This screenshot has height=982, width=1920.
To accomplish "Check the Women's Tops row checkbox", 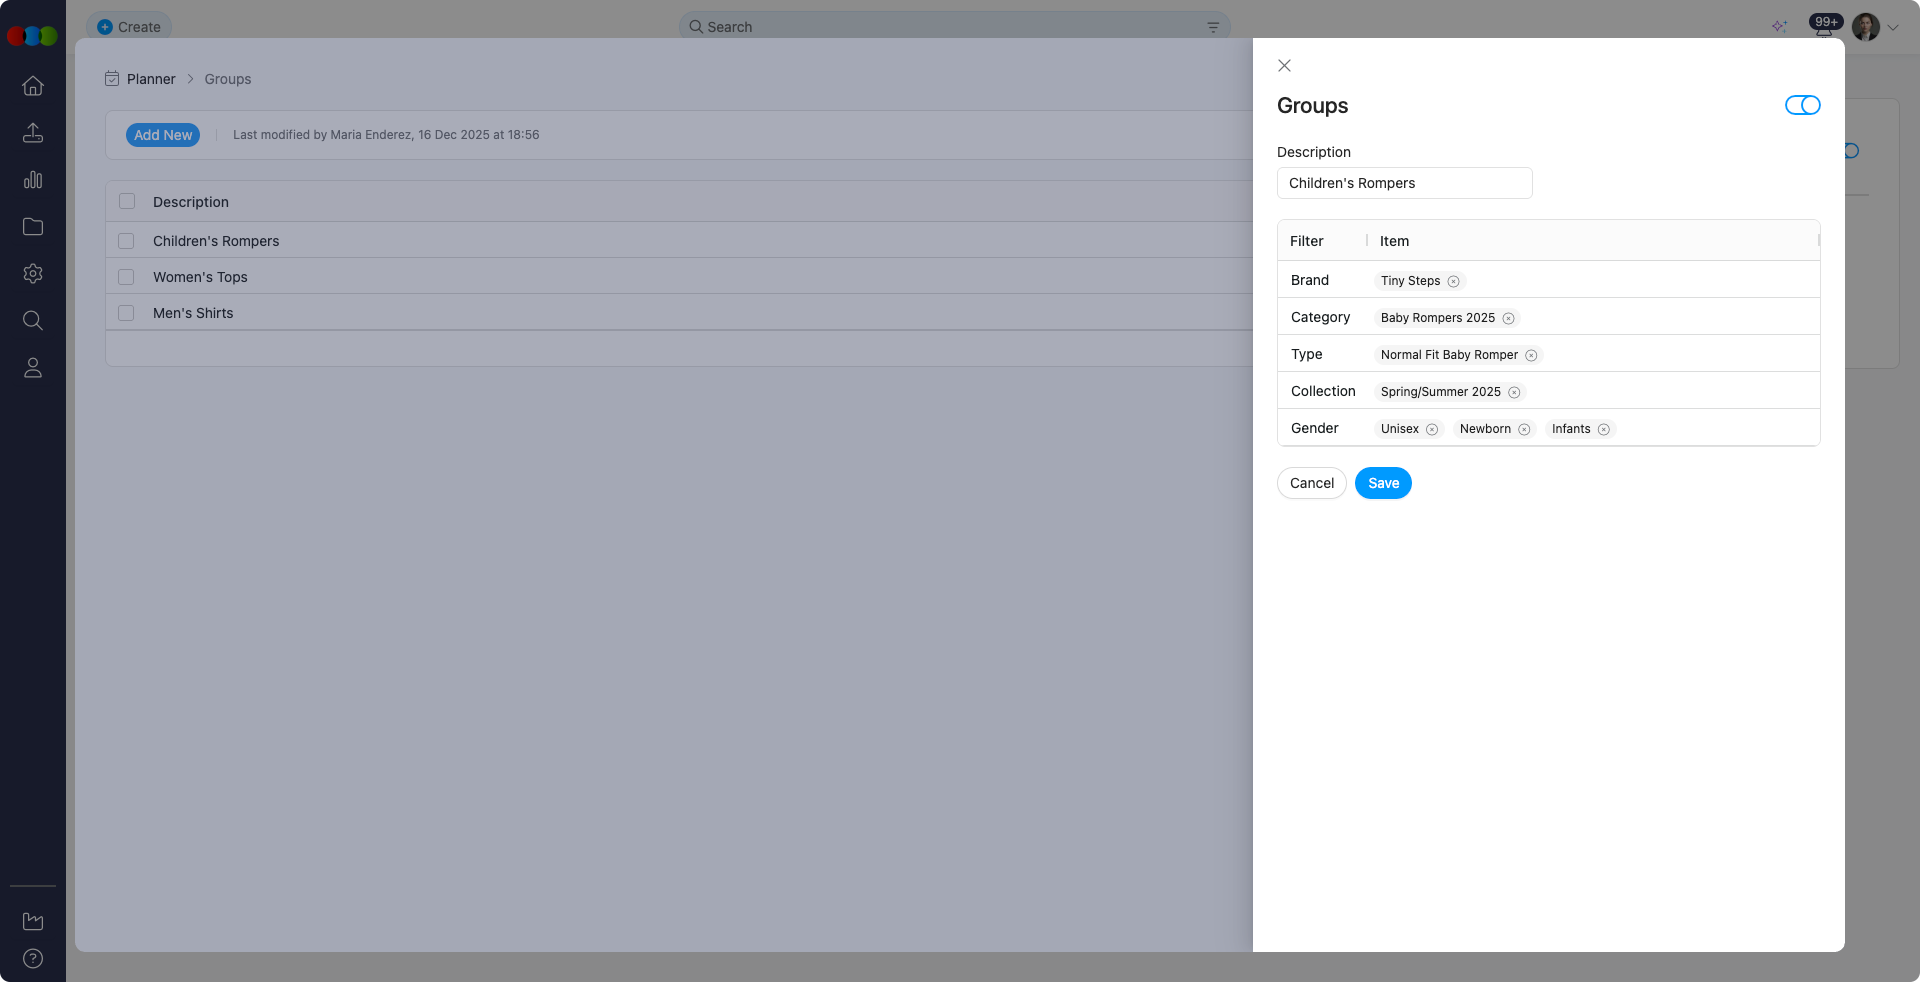I will 126,277.
